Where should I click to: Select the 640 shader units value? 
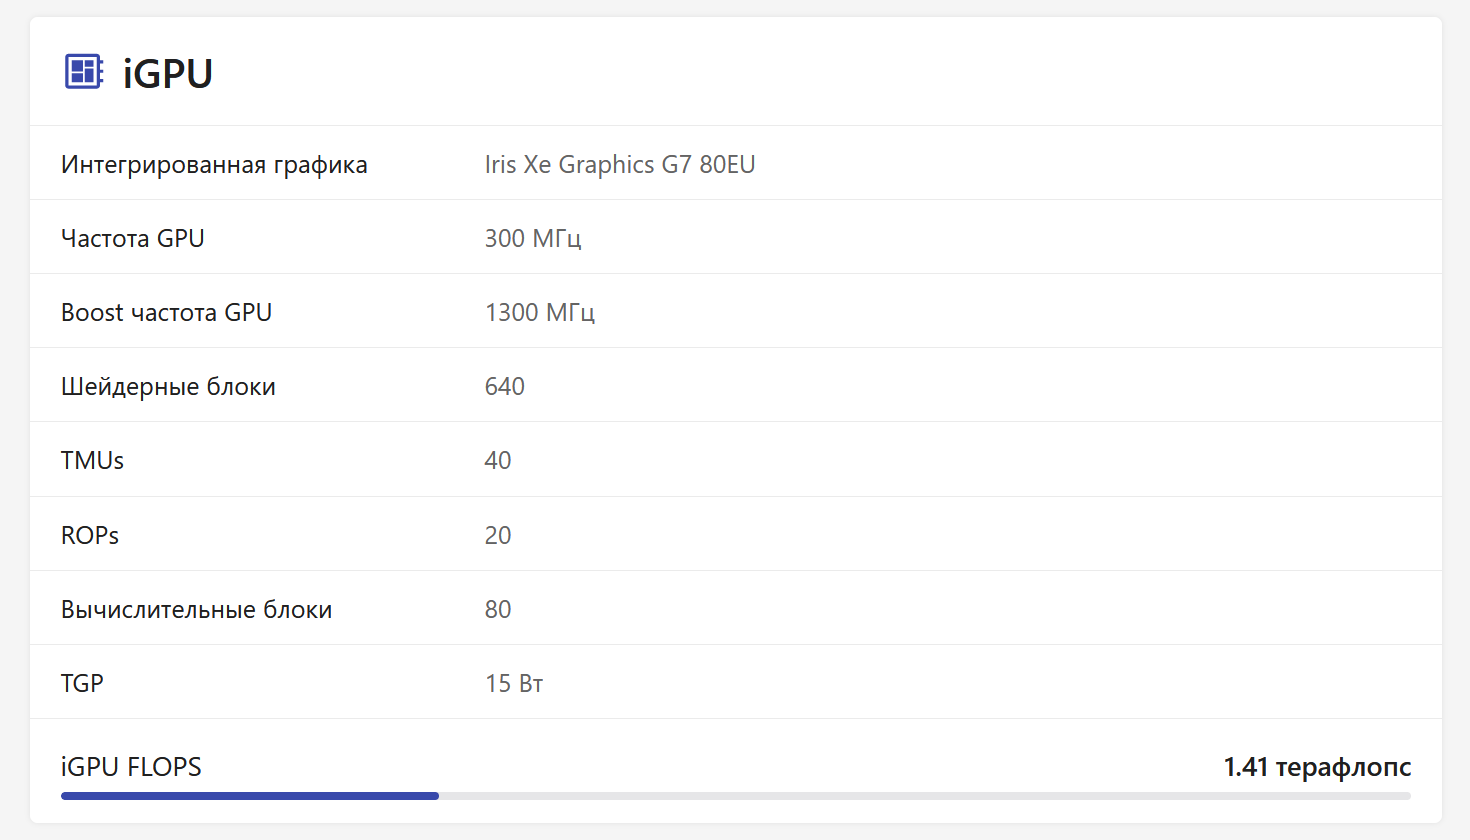pyautogui.click(x=505, y=387)
